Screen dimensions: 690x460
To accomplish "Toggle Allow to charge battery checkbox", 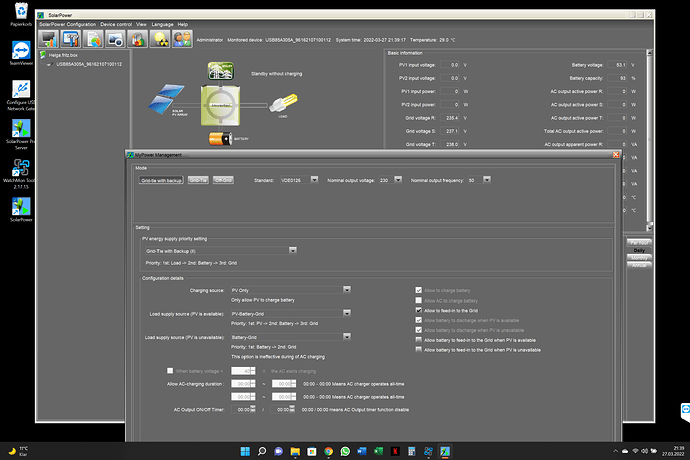I will pos(418,290).
